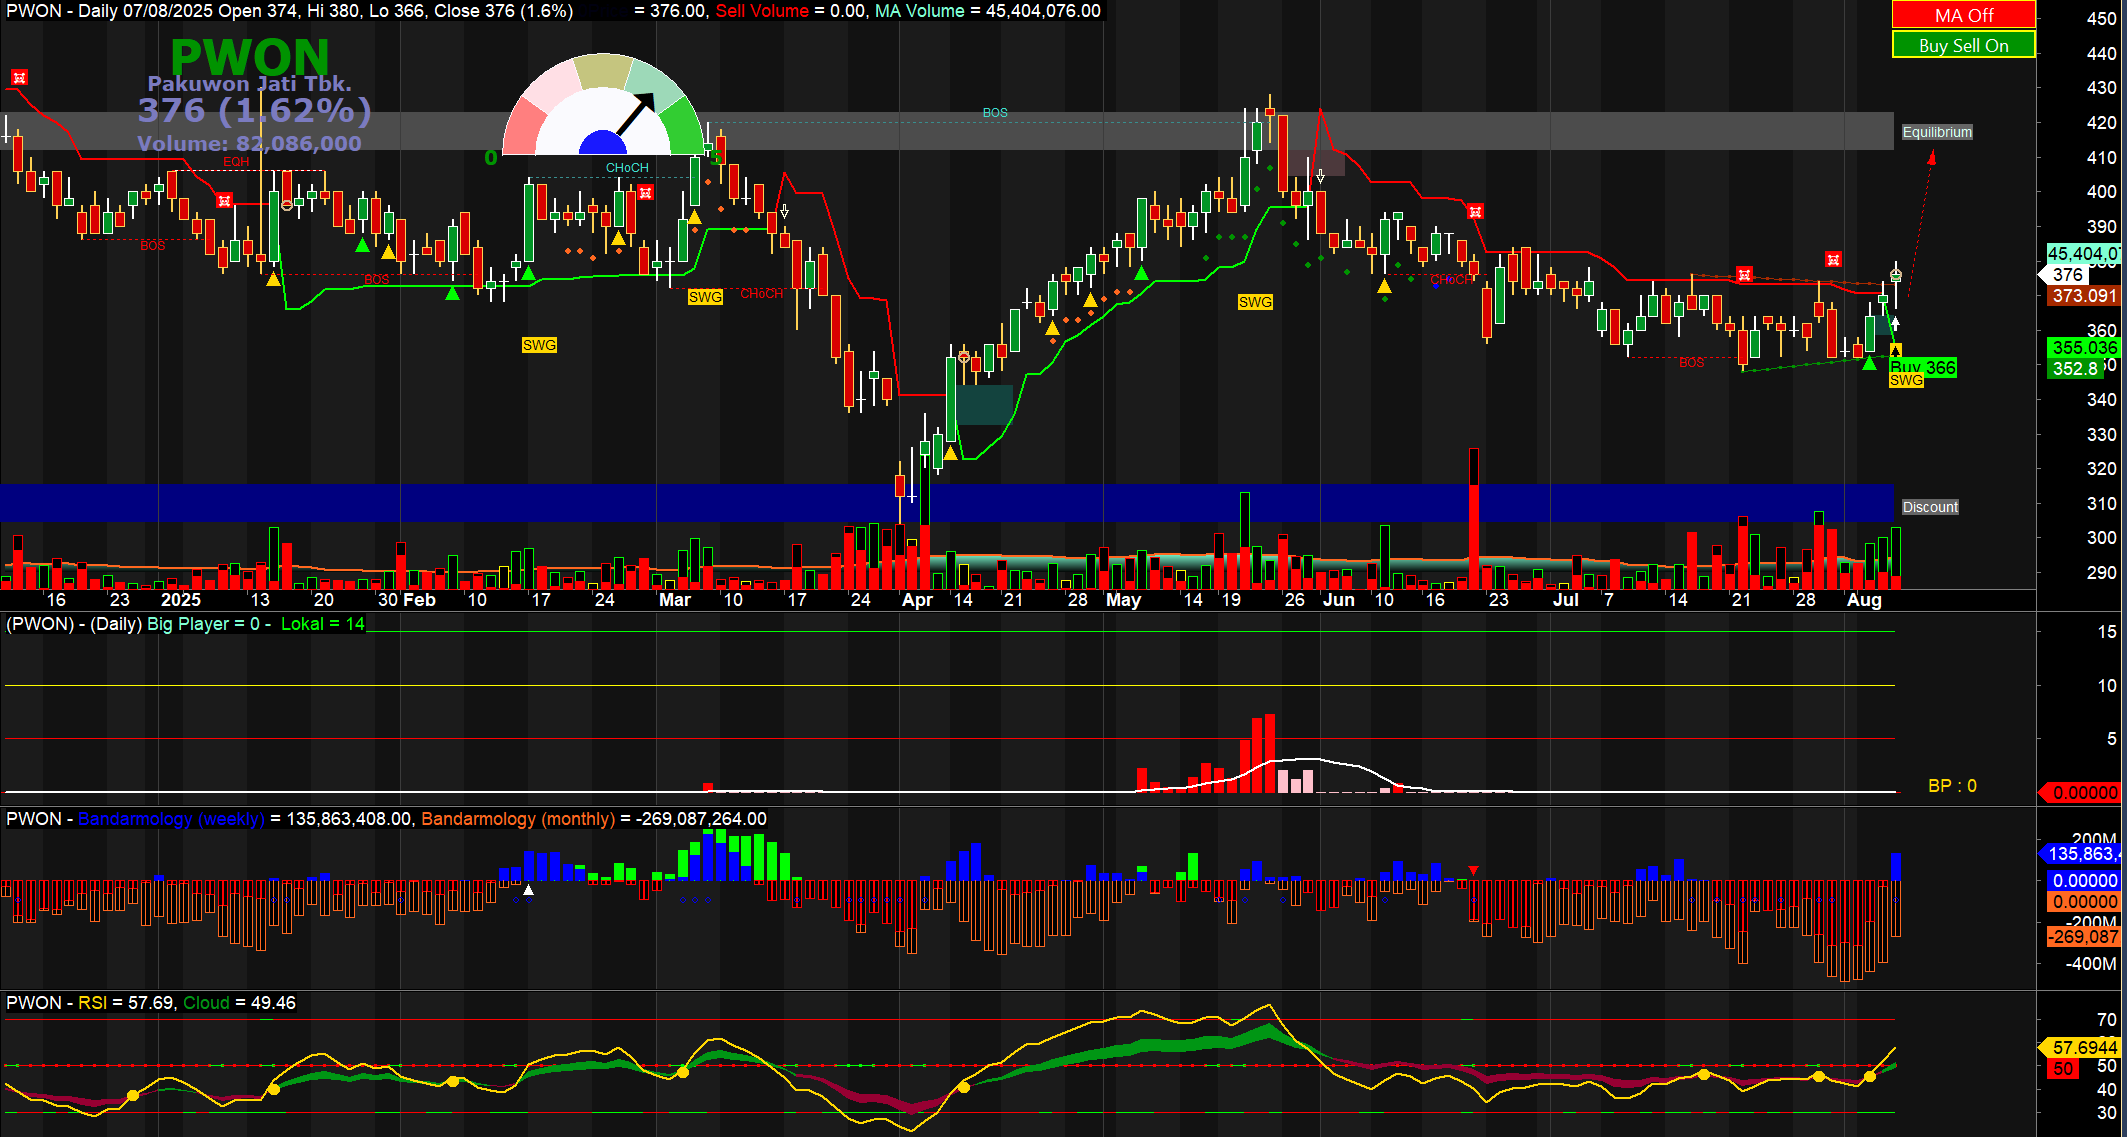
Task: Toggle the red MA Off button
Action: (x=1962, y=15)
